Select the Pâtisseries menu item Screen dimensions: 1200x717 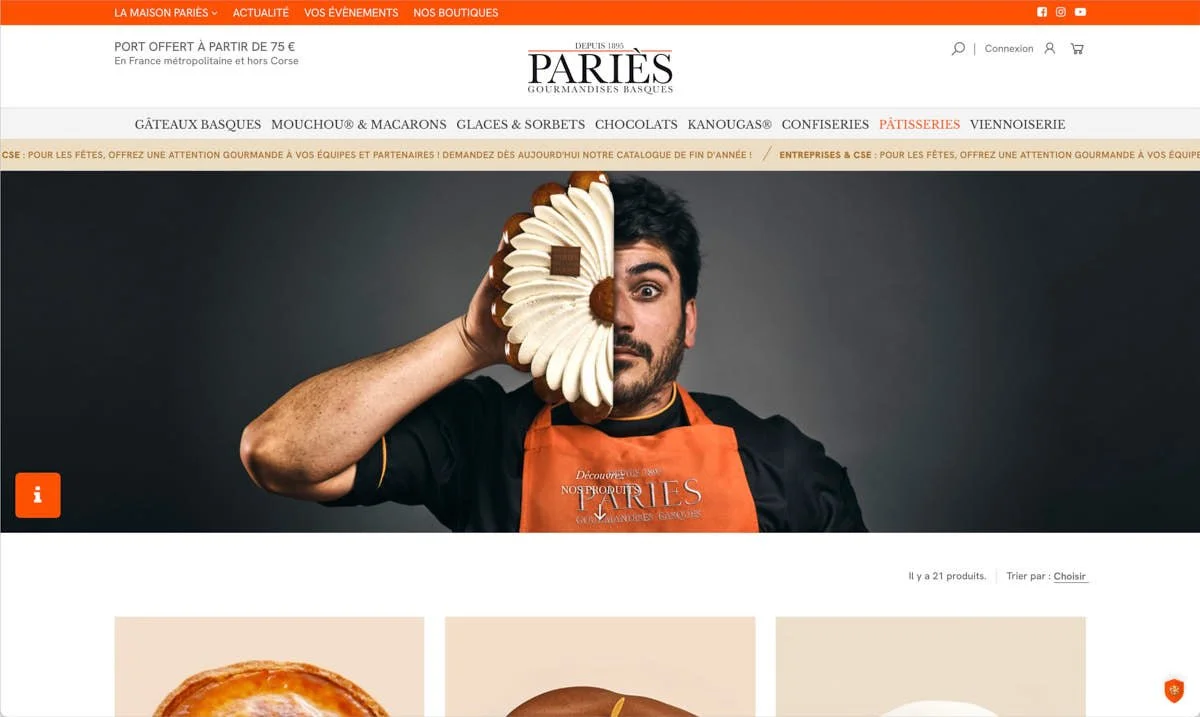[x=919, y=124]
